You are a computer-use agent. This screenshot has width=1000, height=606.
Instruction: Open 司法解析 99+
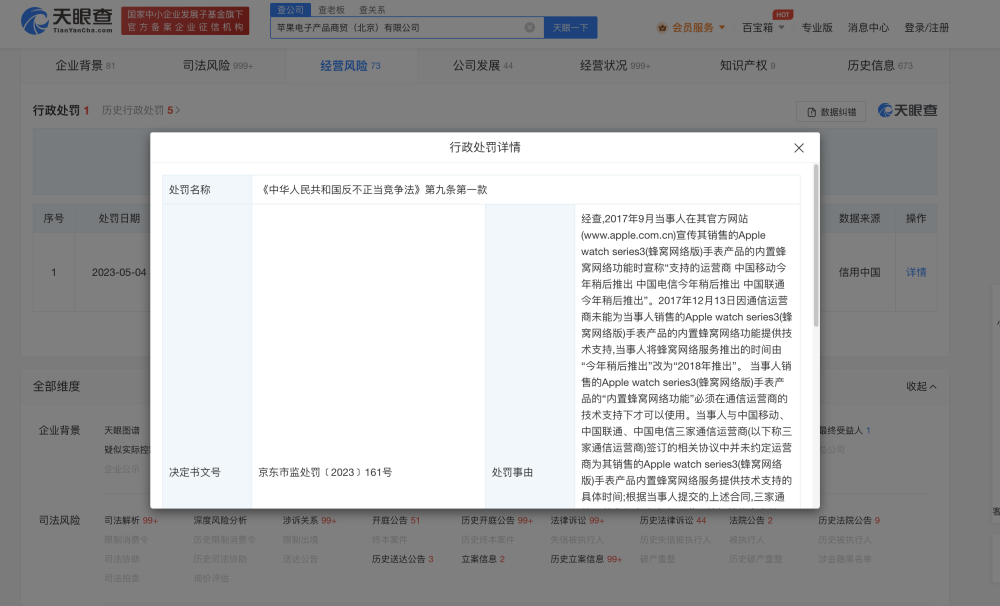(131, 521)
